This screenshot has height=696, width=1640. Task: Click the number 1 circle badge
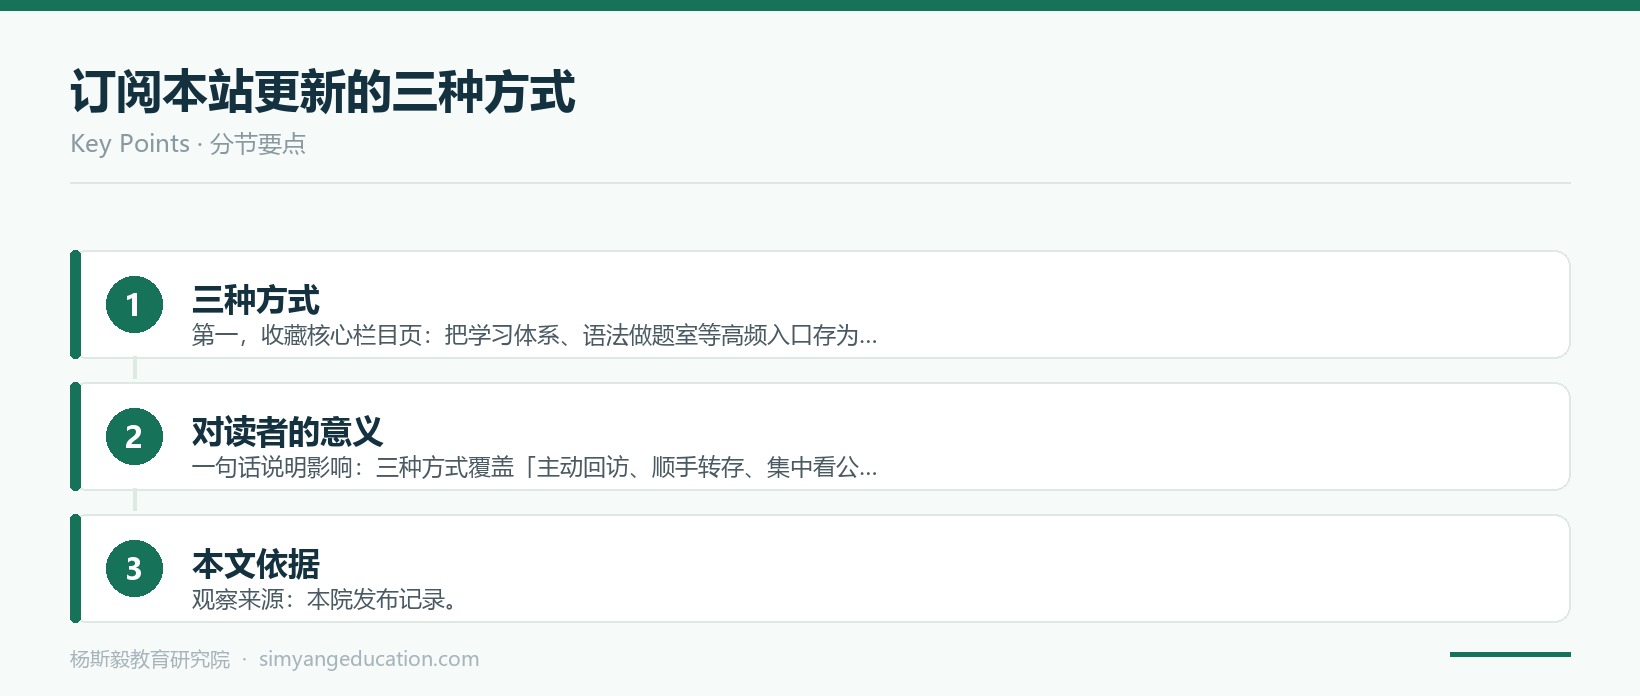tap(134, 304)
